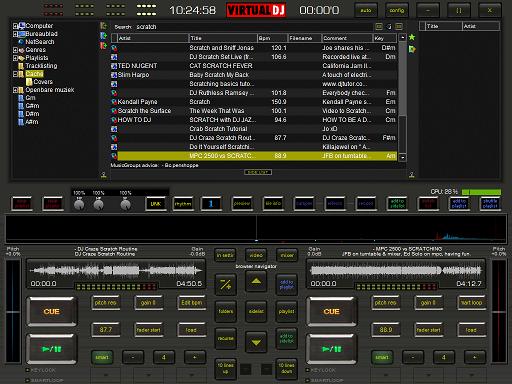Expand the Computer tree node
Image resolution: width=512 pixels, height=384 pixels.
pyautogui.click(x=15, y=26)
